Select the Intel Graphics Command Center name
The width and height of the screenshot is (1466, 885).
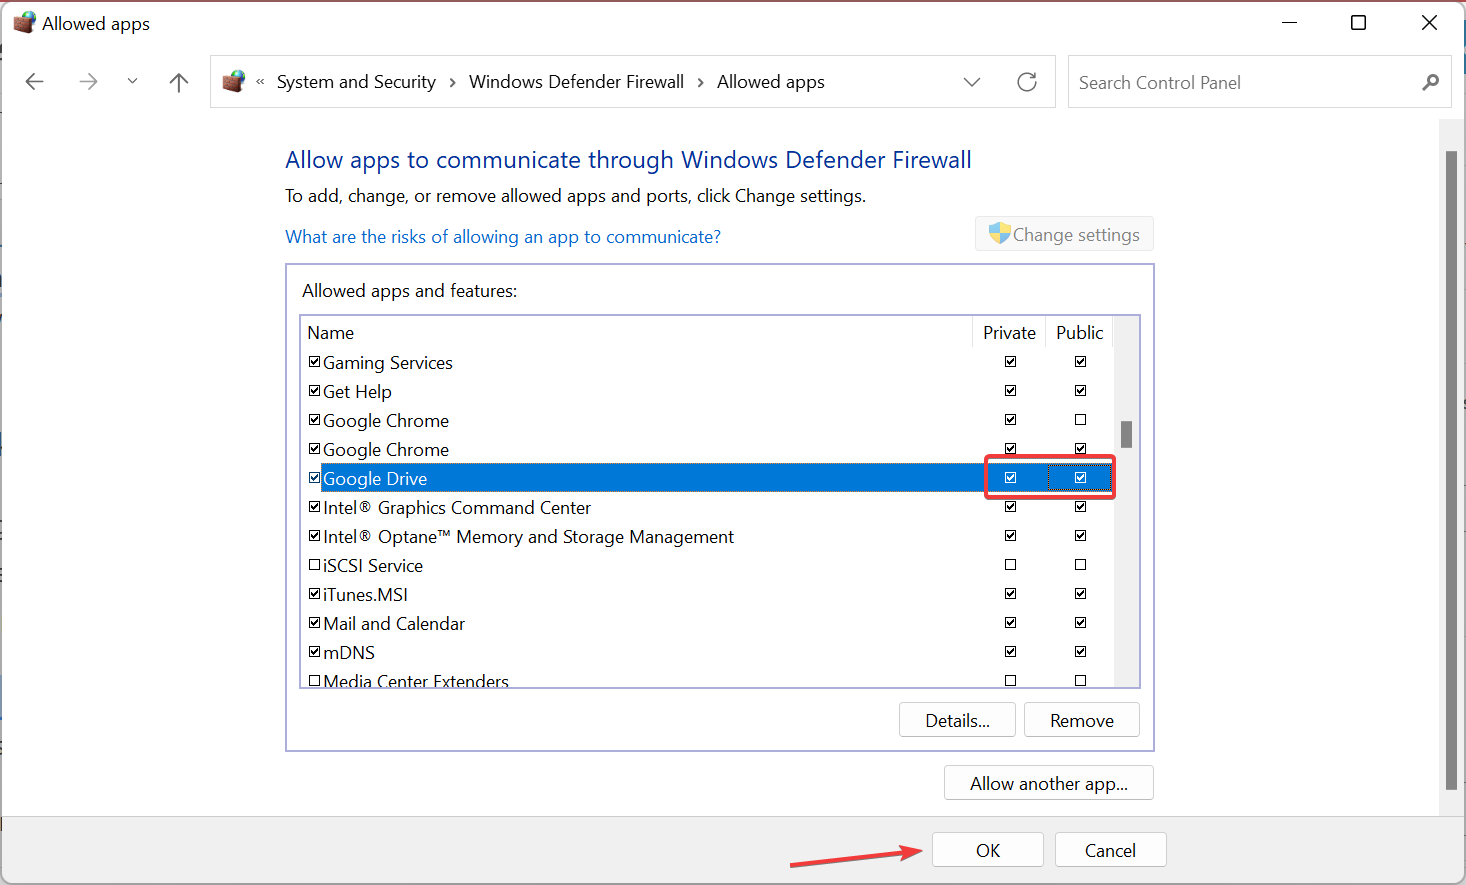(457, 508)
